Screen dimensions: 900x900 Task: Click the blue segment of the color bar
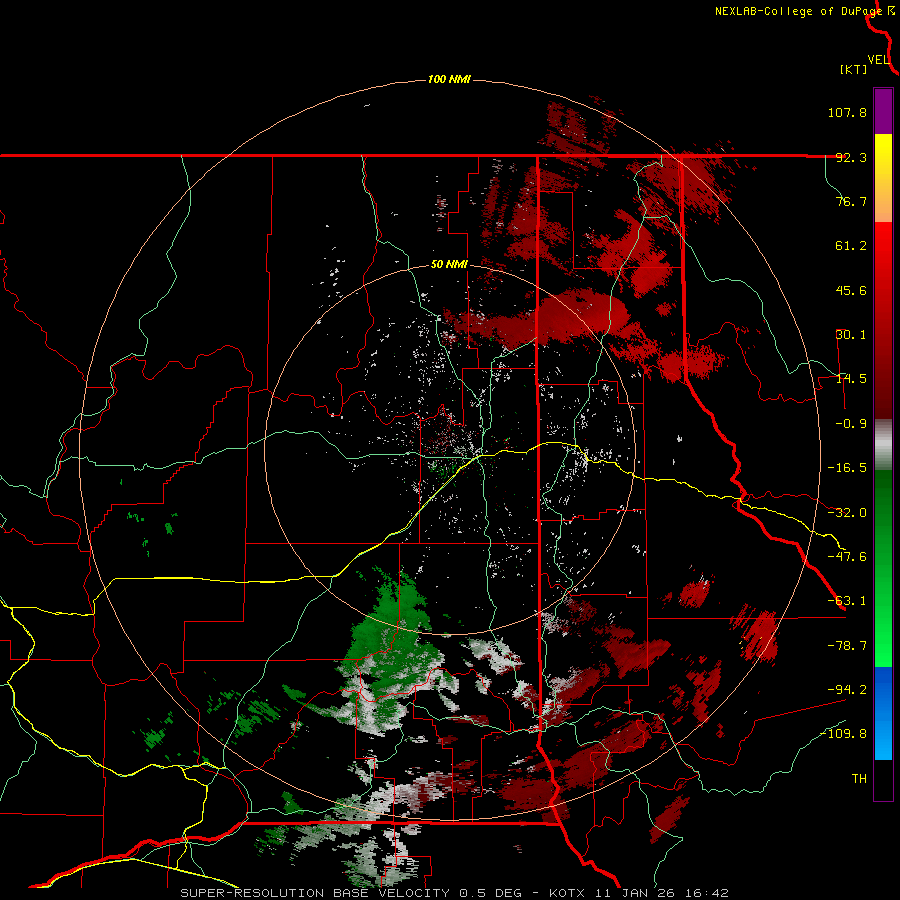coord(883,713)
